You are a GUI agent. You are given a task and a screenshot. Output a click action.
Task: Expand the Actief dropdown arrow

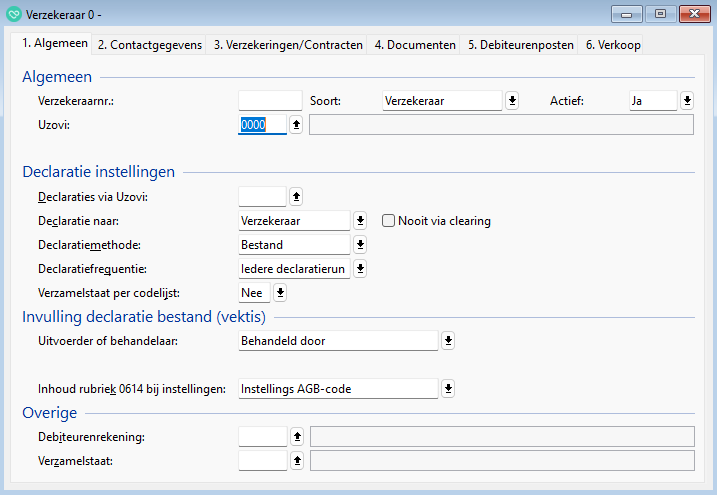(687, 101)
